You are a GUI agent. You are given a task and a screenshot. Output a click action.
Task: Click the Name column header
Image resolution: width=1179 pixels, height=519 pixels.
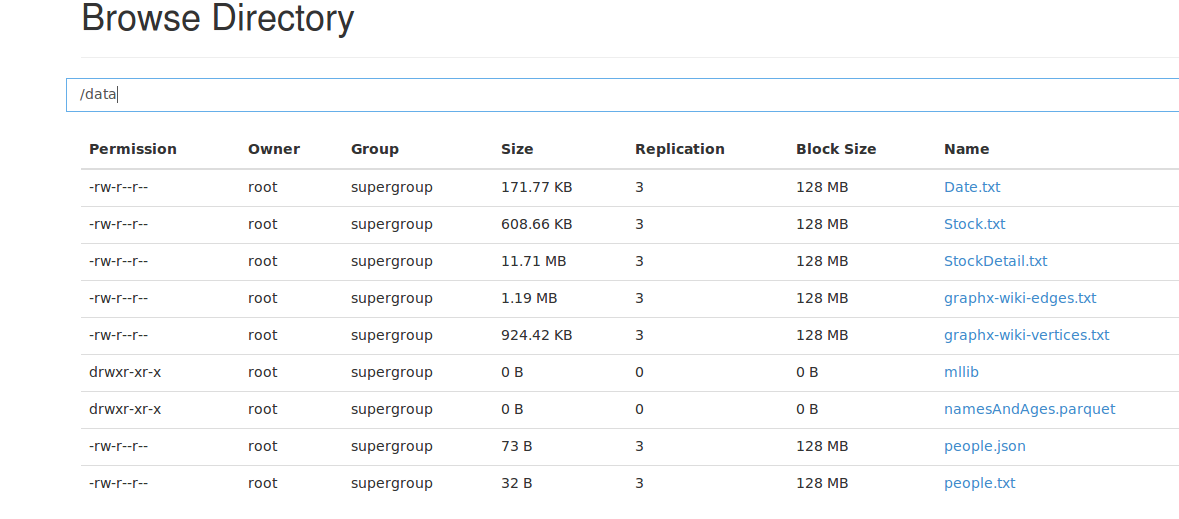(x=967, y=149)
